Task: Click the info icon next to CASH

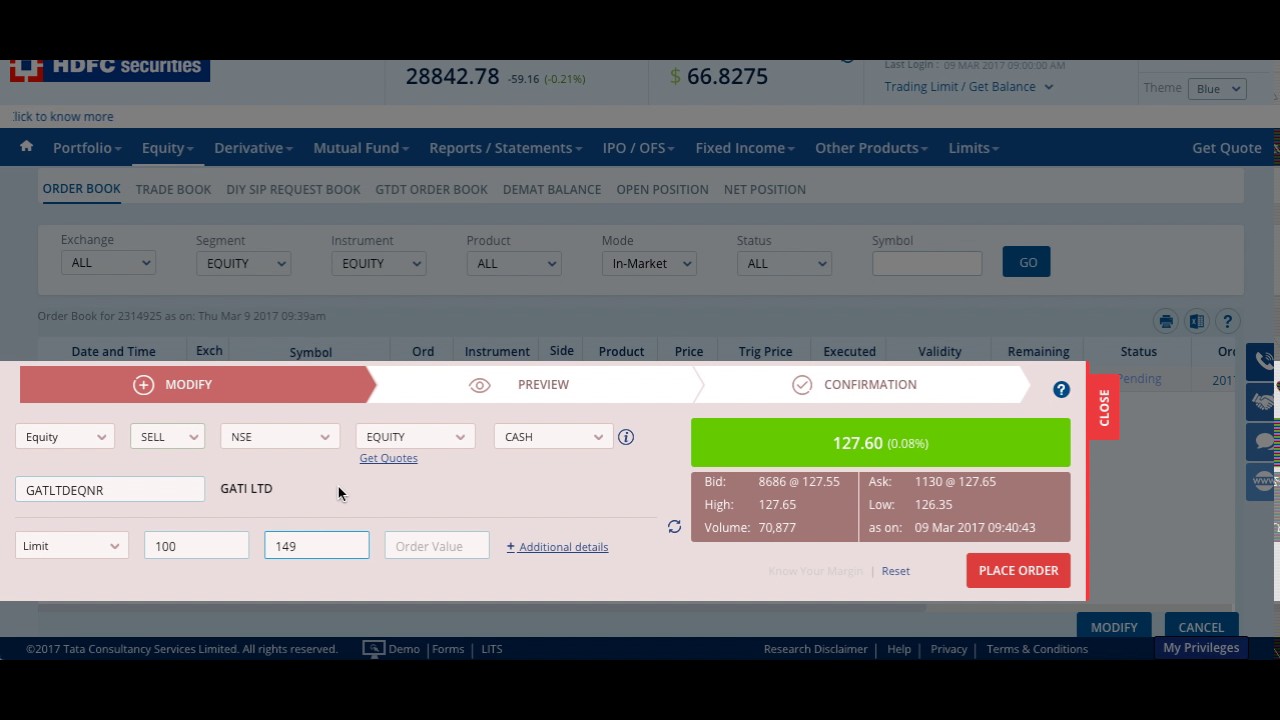Action: (x=626, y=437)
